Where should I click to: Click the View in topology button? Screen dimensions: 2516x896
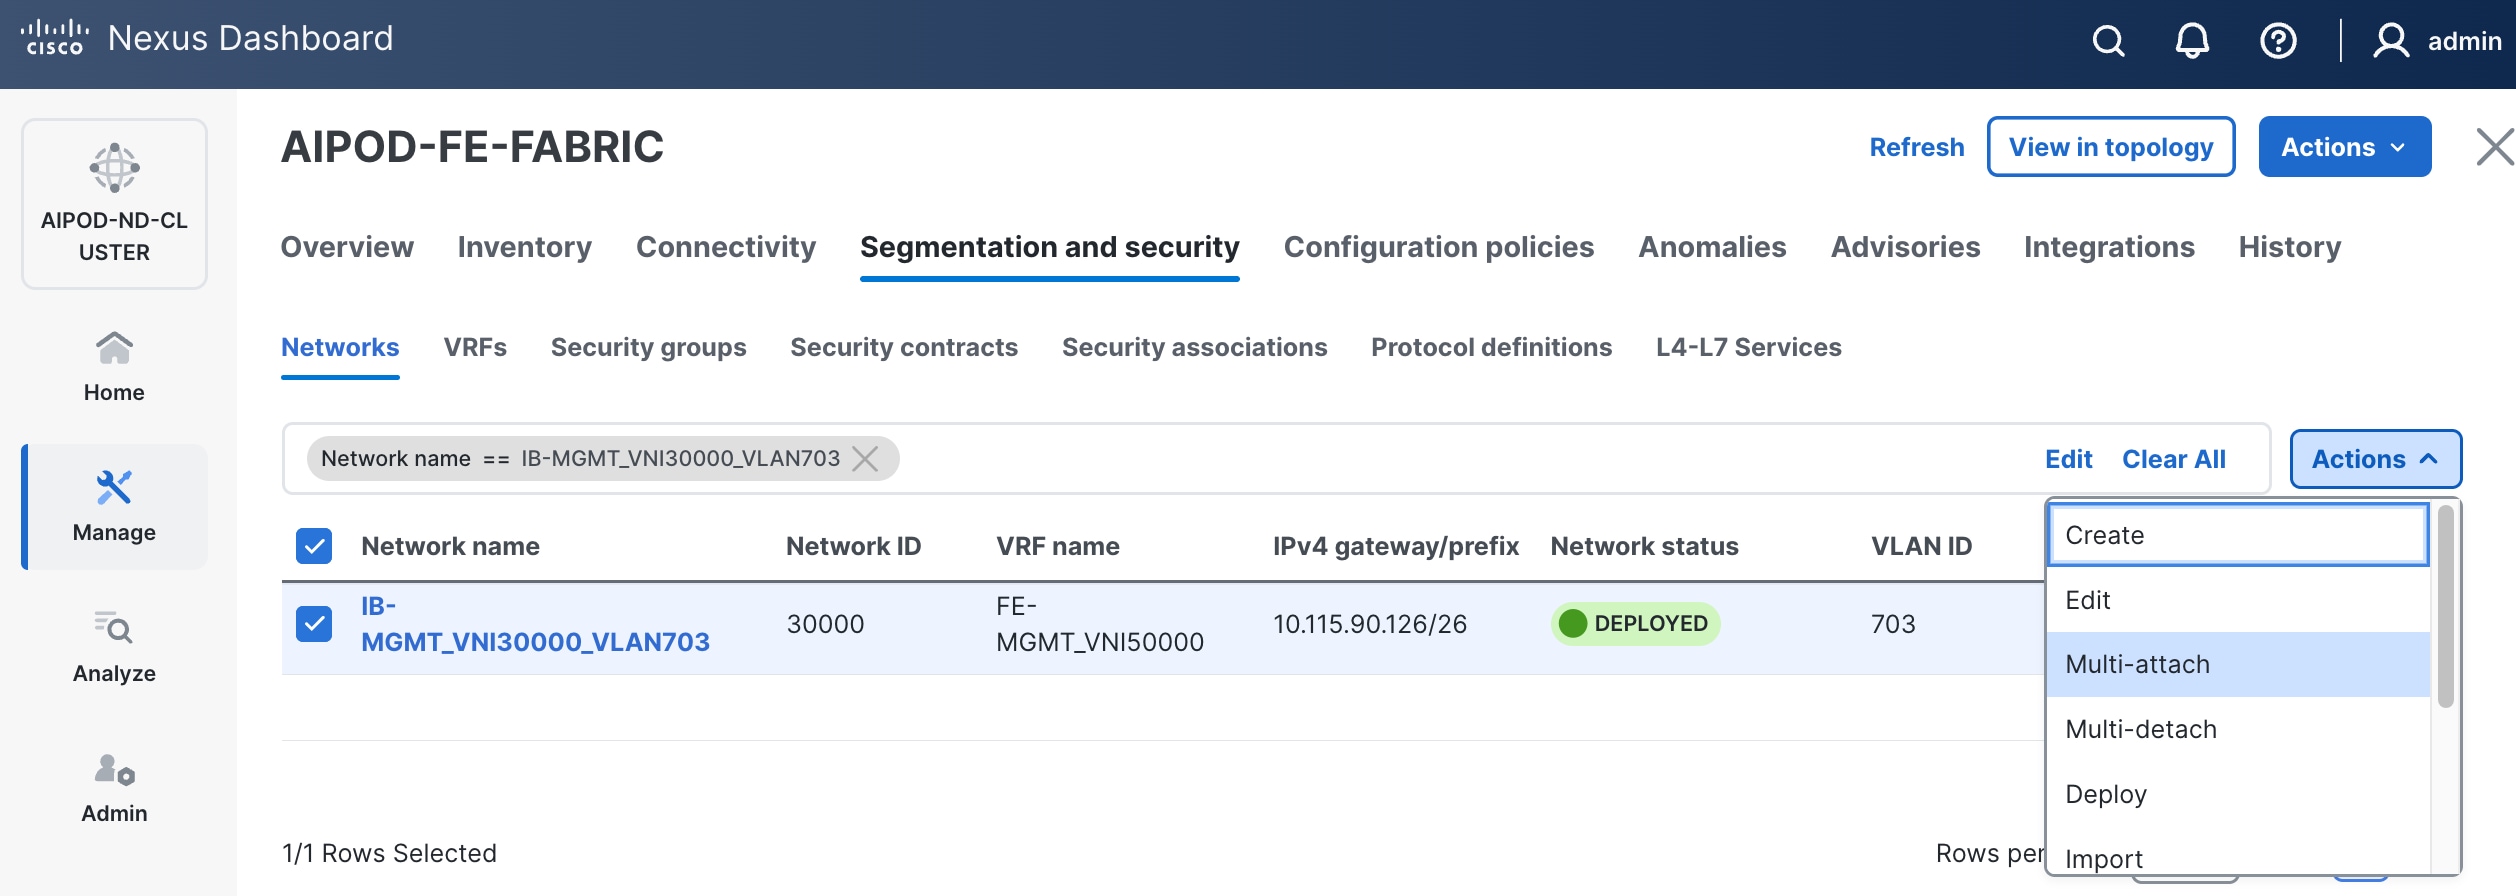(2110, 147)
